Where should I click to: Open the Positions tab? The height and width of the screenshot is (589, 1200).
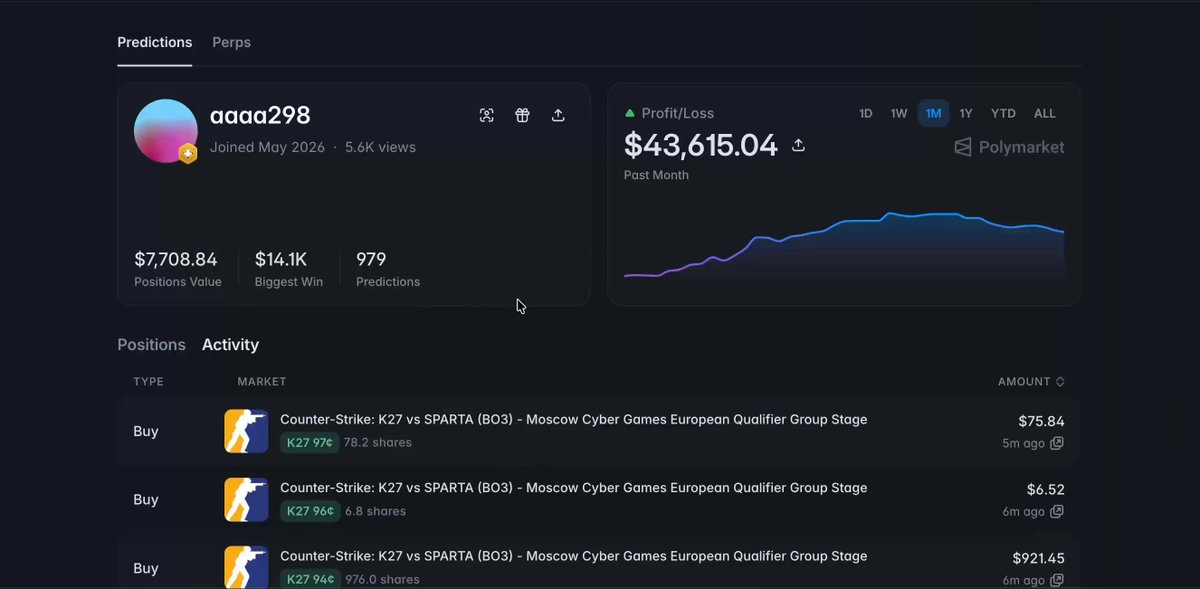[x=152, y=345]
